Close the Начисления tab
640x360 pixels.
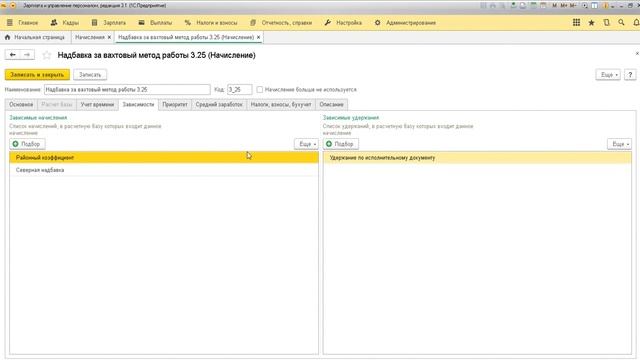point(109,38)
